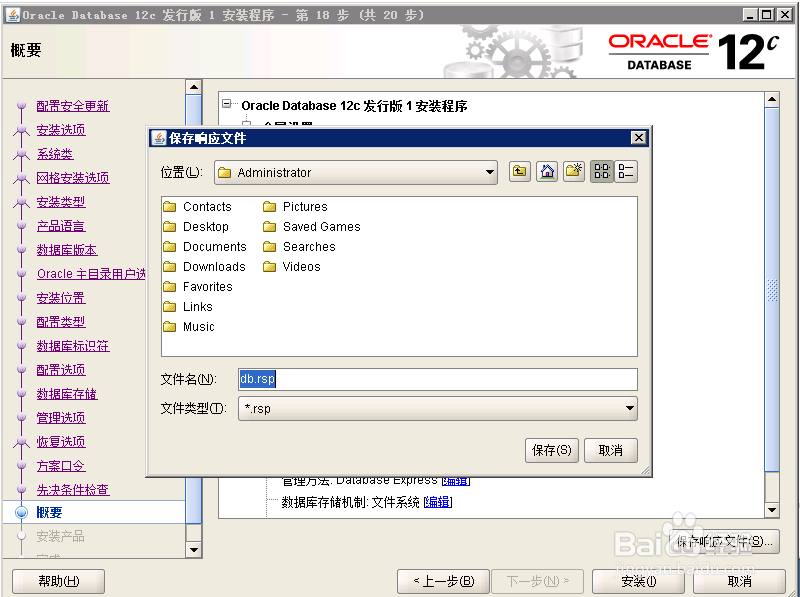Switch to the details list view

click(627, 171)
